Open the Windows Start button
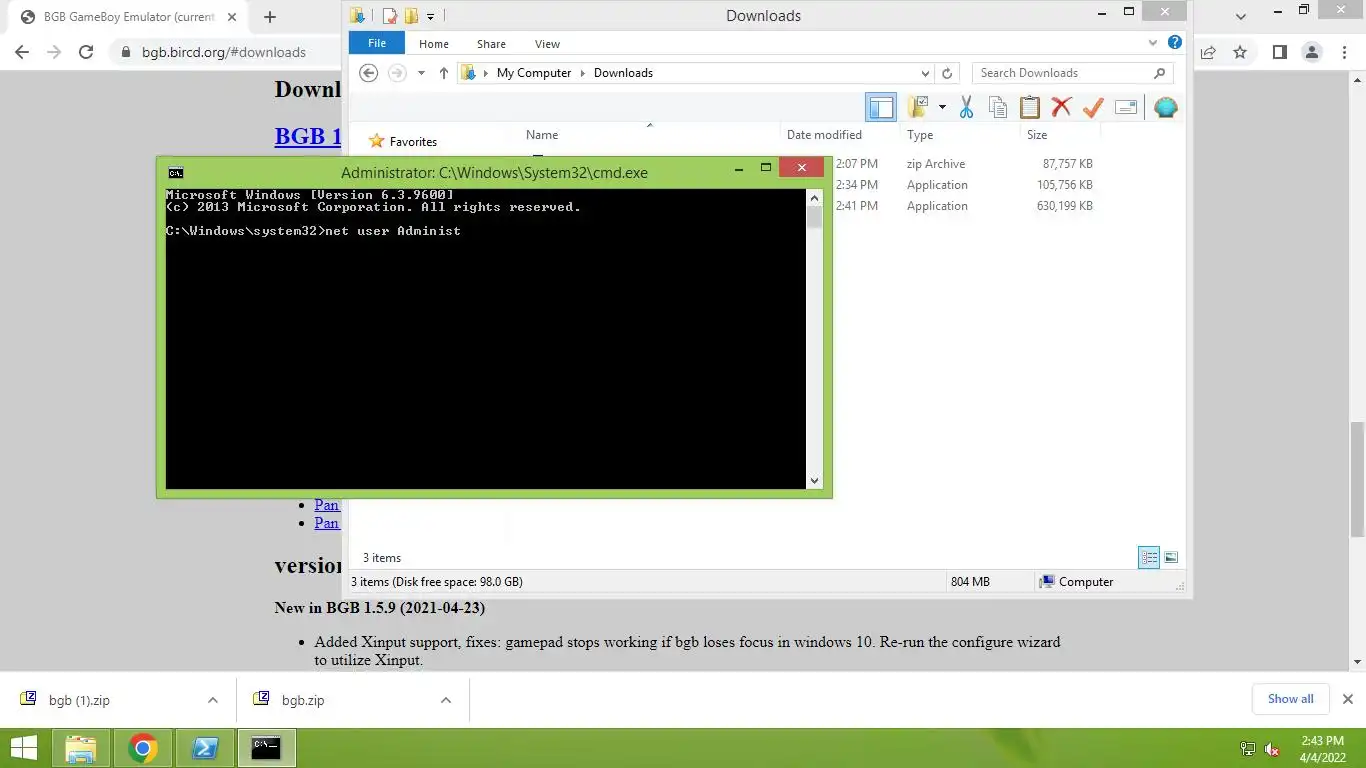 click(23, 748)
